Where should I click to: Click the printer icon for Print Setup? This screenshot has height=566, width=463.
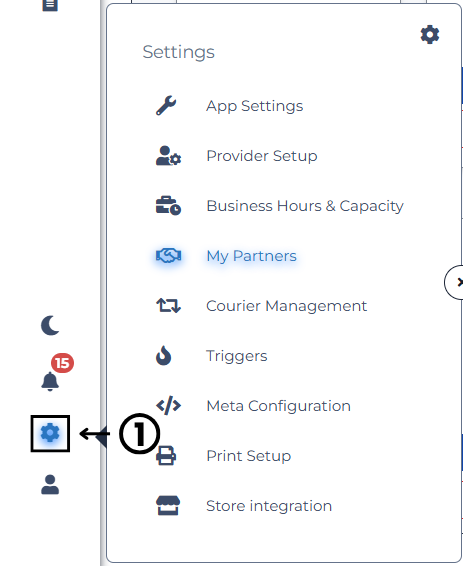pyautogui.click(x=166, y=456)
